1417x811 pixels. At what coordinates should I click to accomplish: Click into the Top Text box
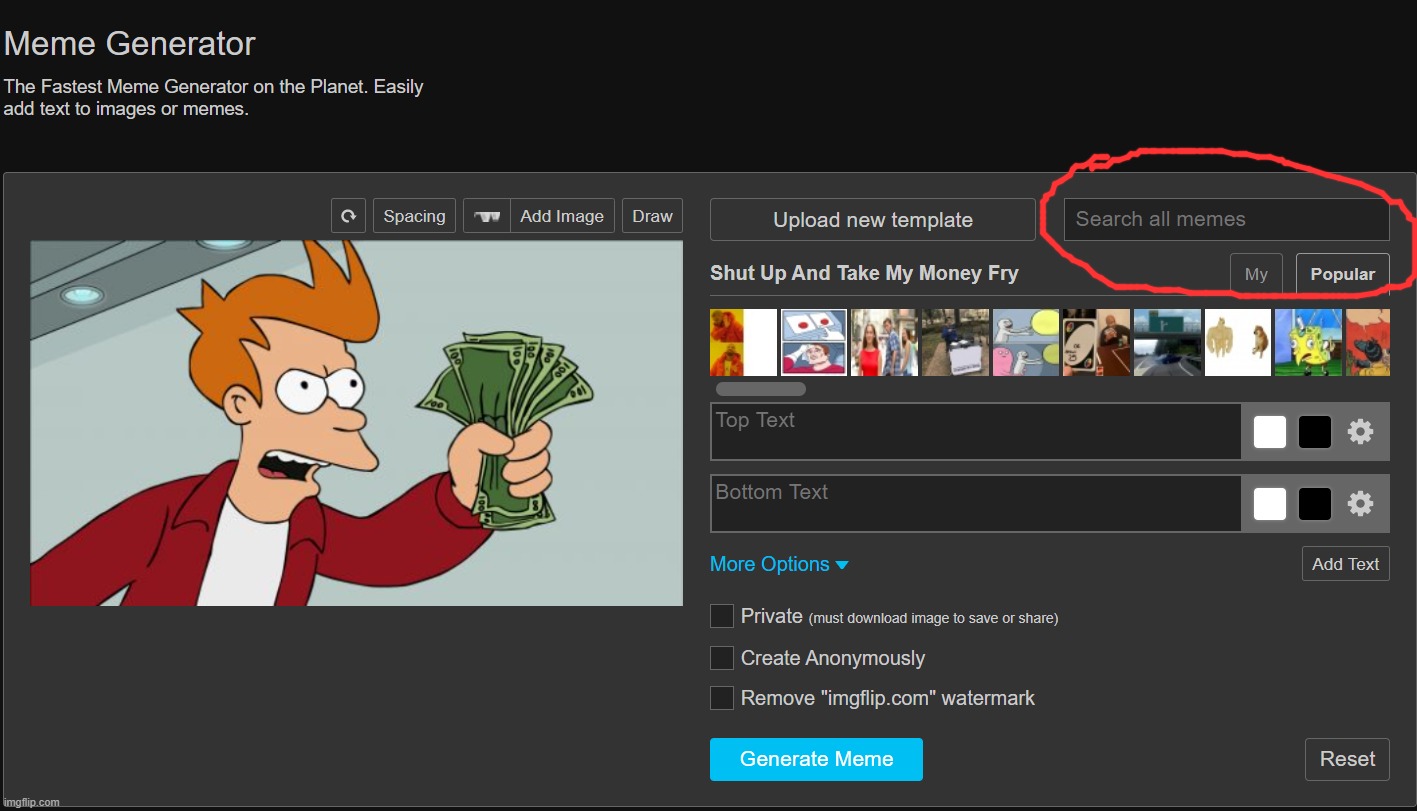point(976,432)
